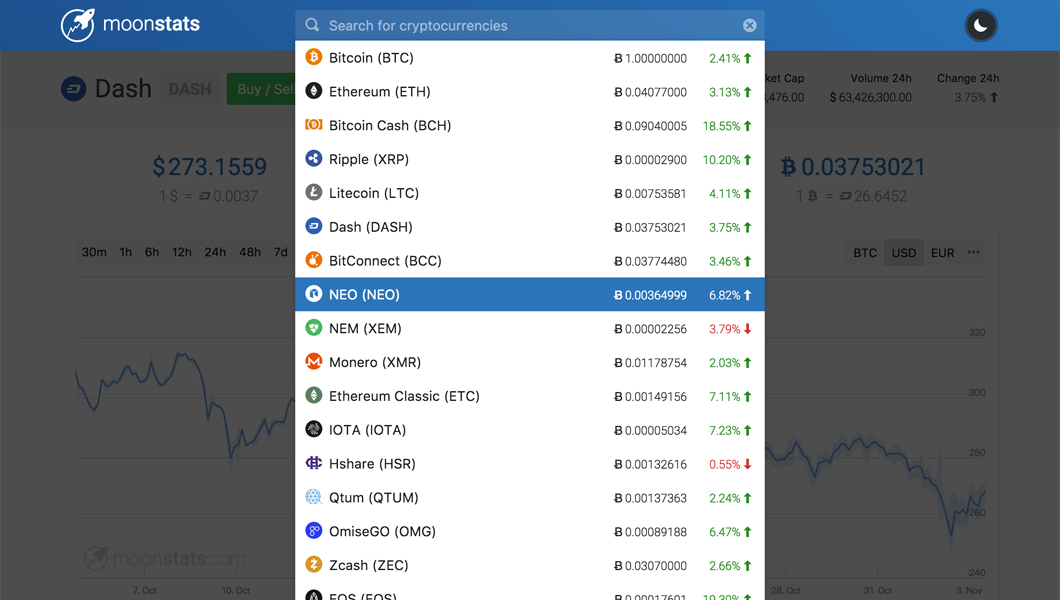Click the Hshare purple logo icon

313,463
